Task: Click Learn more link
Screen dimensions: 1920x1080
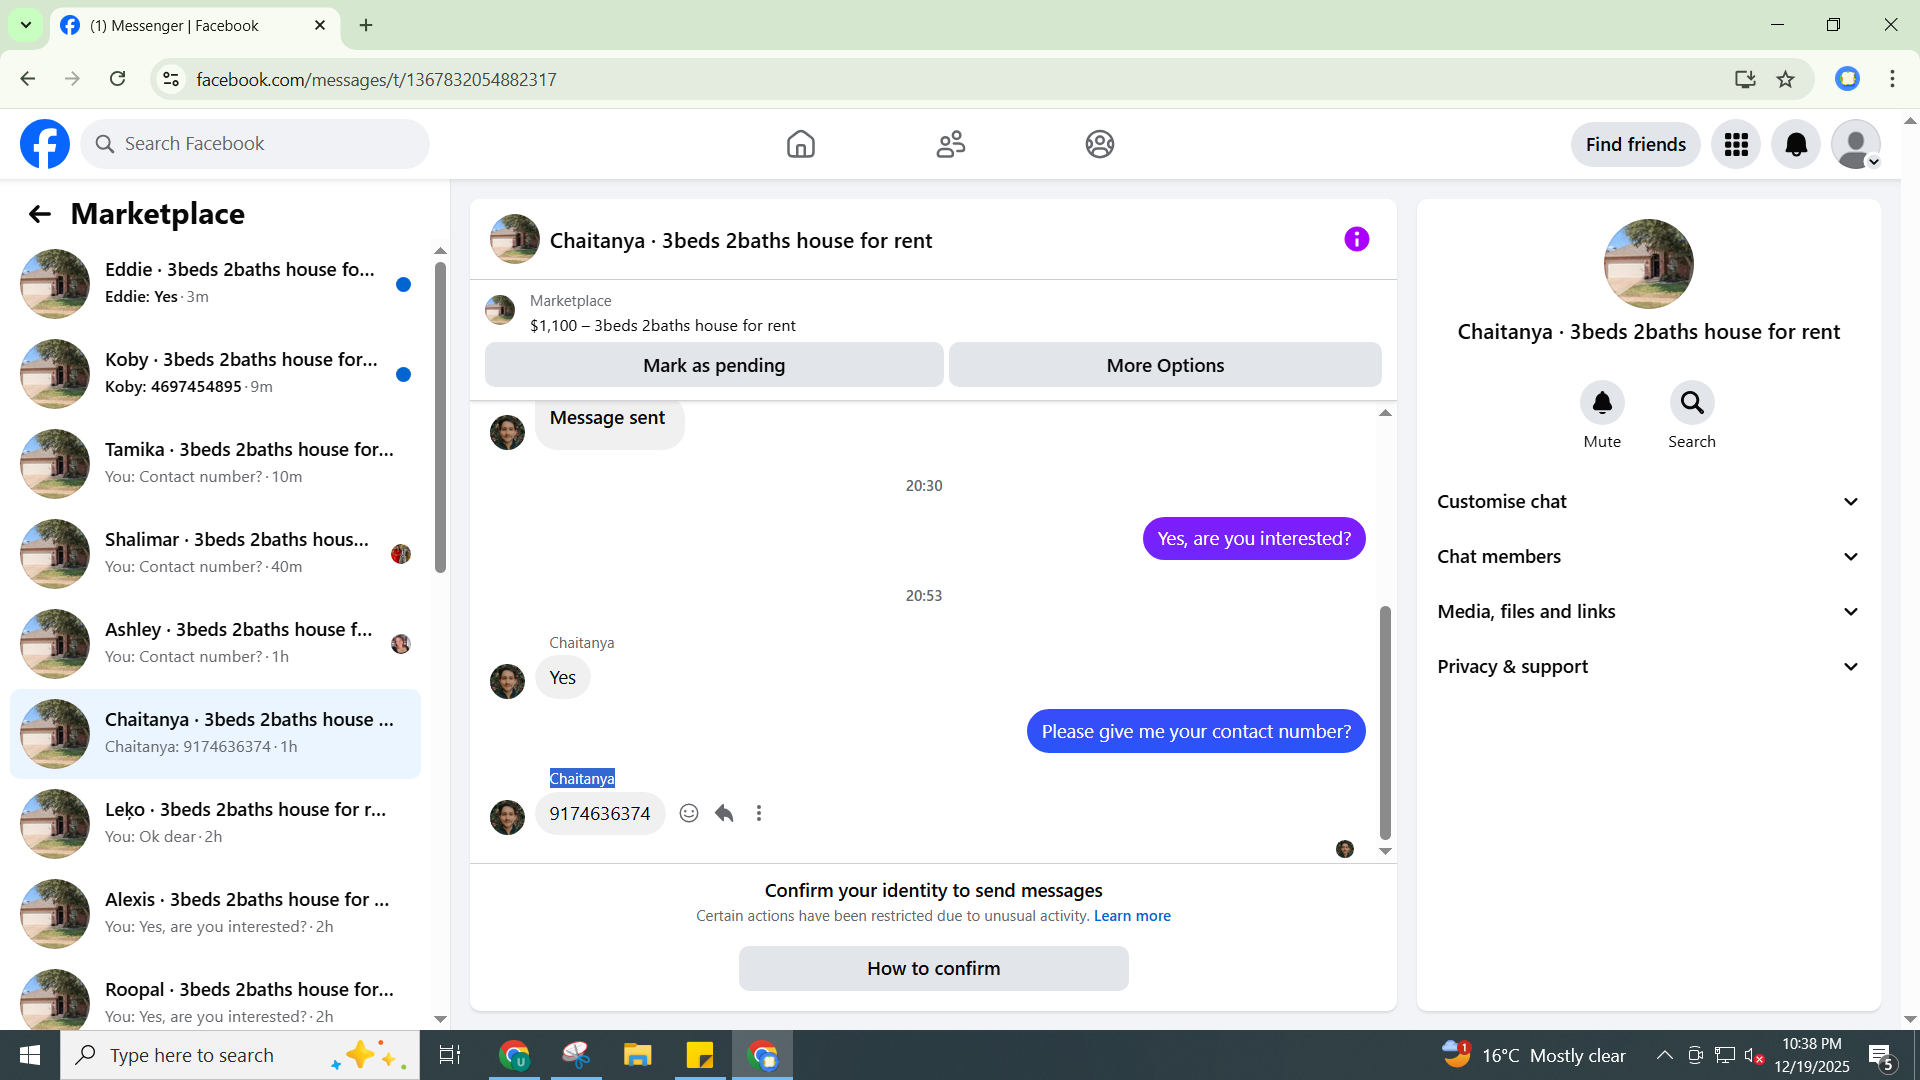Action: click(x=1132, y=916)
